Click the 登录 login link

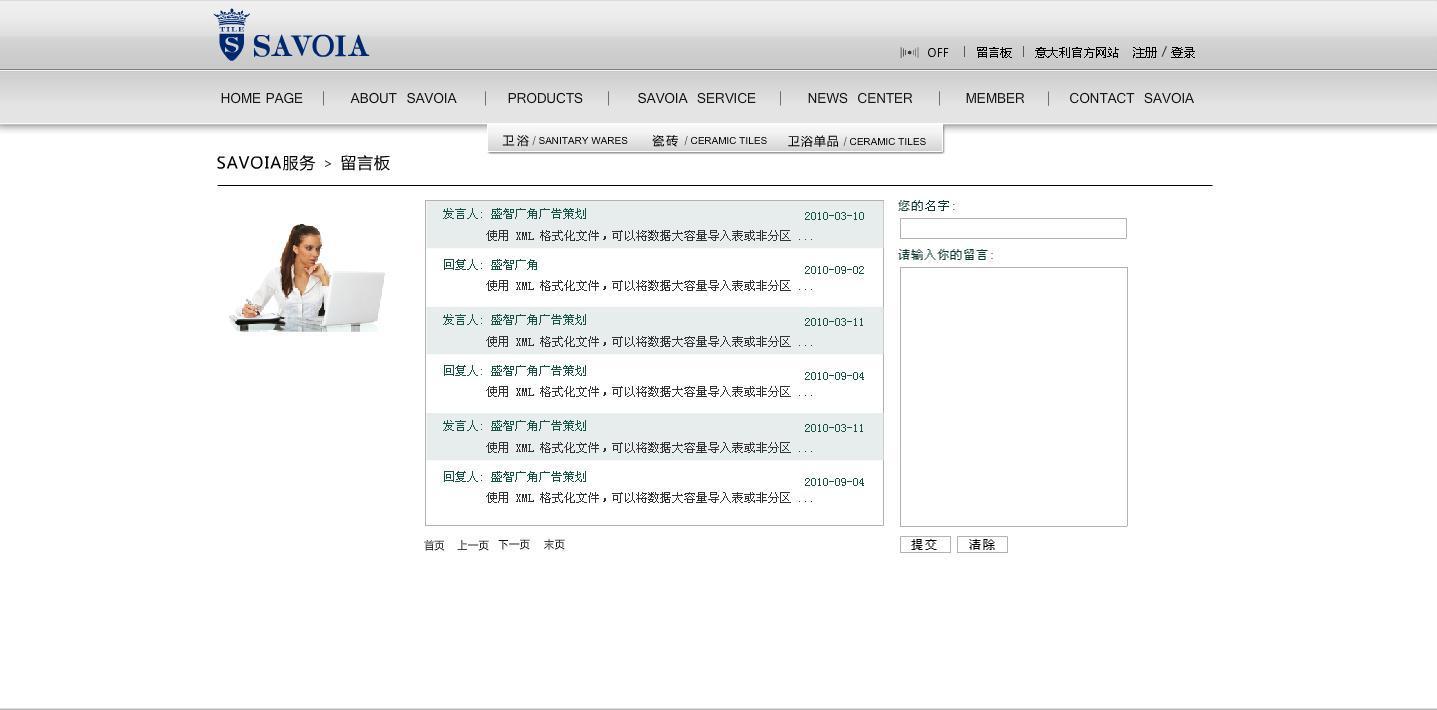click(x=1183, y=53)
